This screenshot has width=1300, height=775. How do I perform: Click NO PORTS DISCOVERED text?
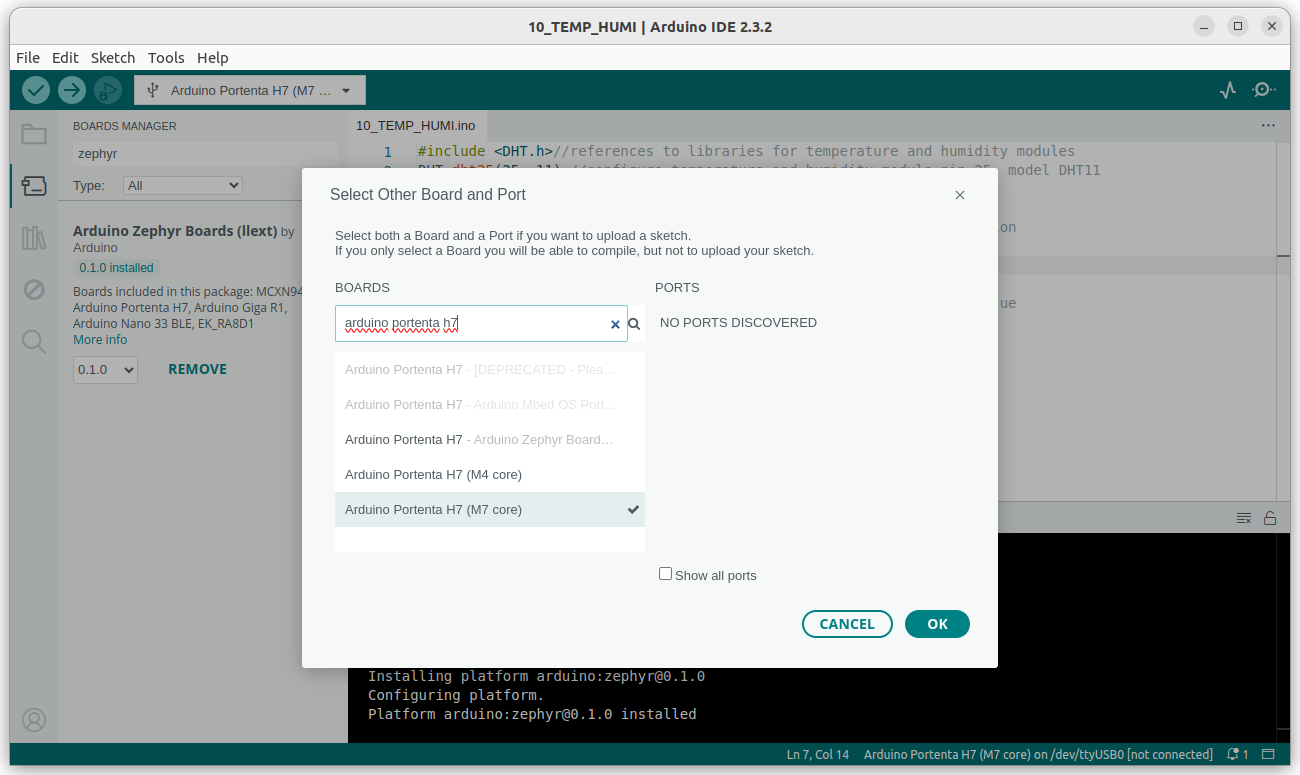click(738, 323)
